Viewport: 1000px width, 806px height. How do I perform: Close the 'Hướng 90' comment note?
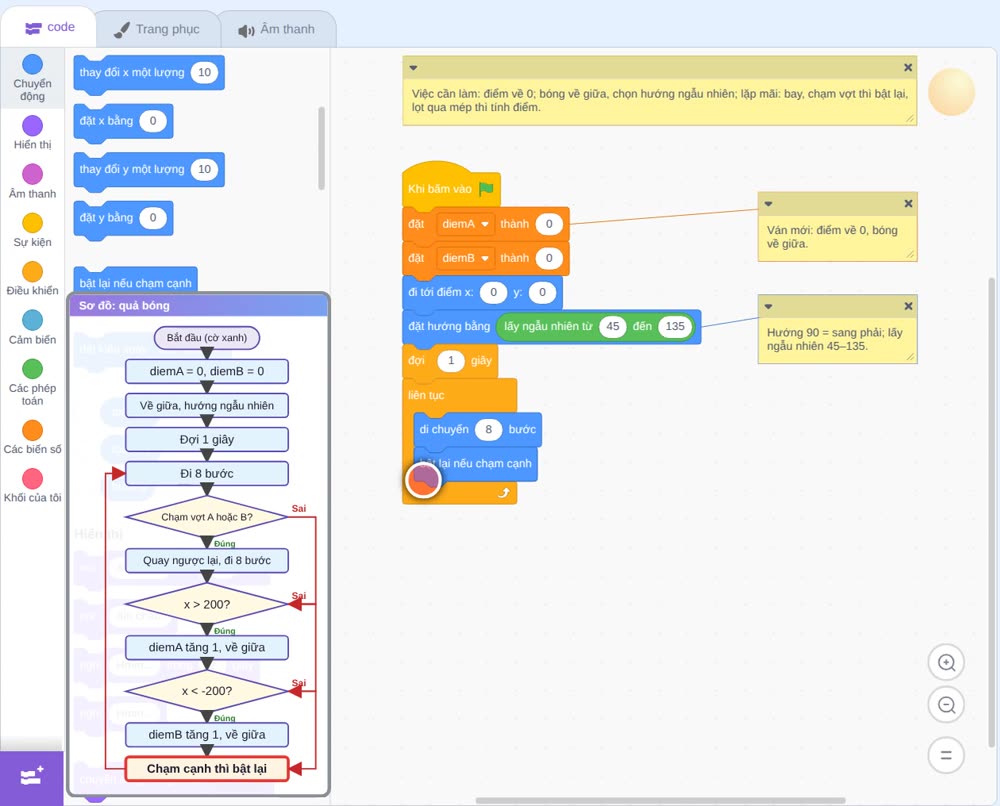908,306
